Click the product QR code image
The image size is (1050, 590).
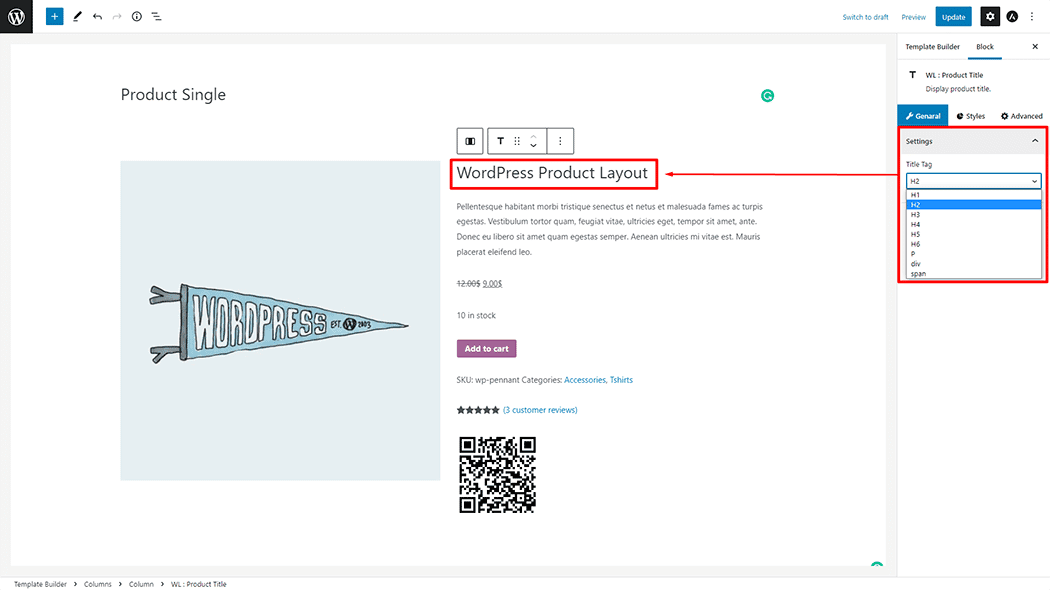[x=497, y=475]
